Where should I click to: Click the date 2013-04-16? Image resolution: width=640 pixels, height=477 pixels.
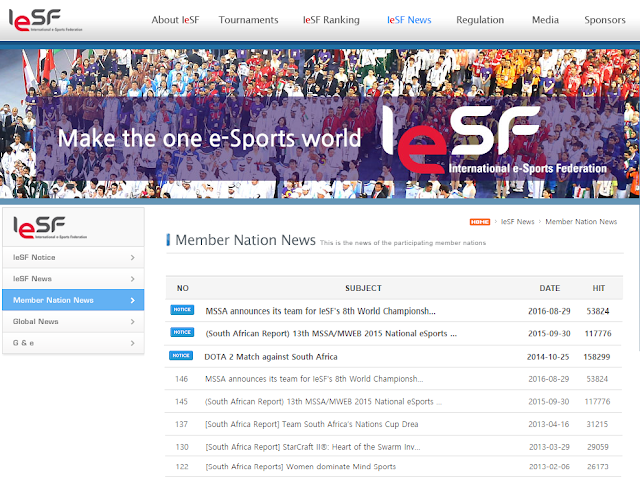(x=549, y=424)
